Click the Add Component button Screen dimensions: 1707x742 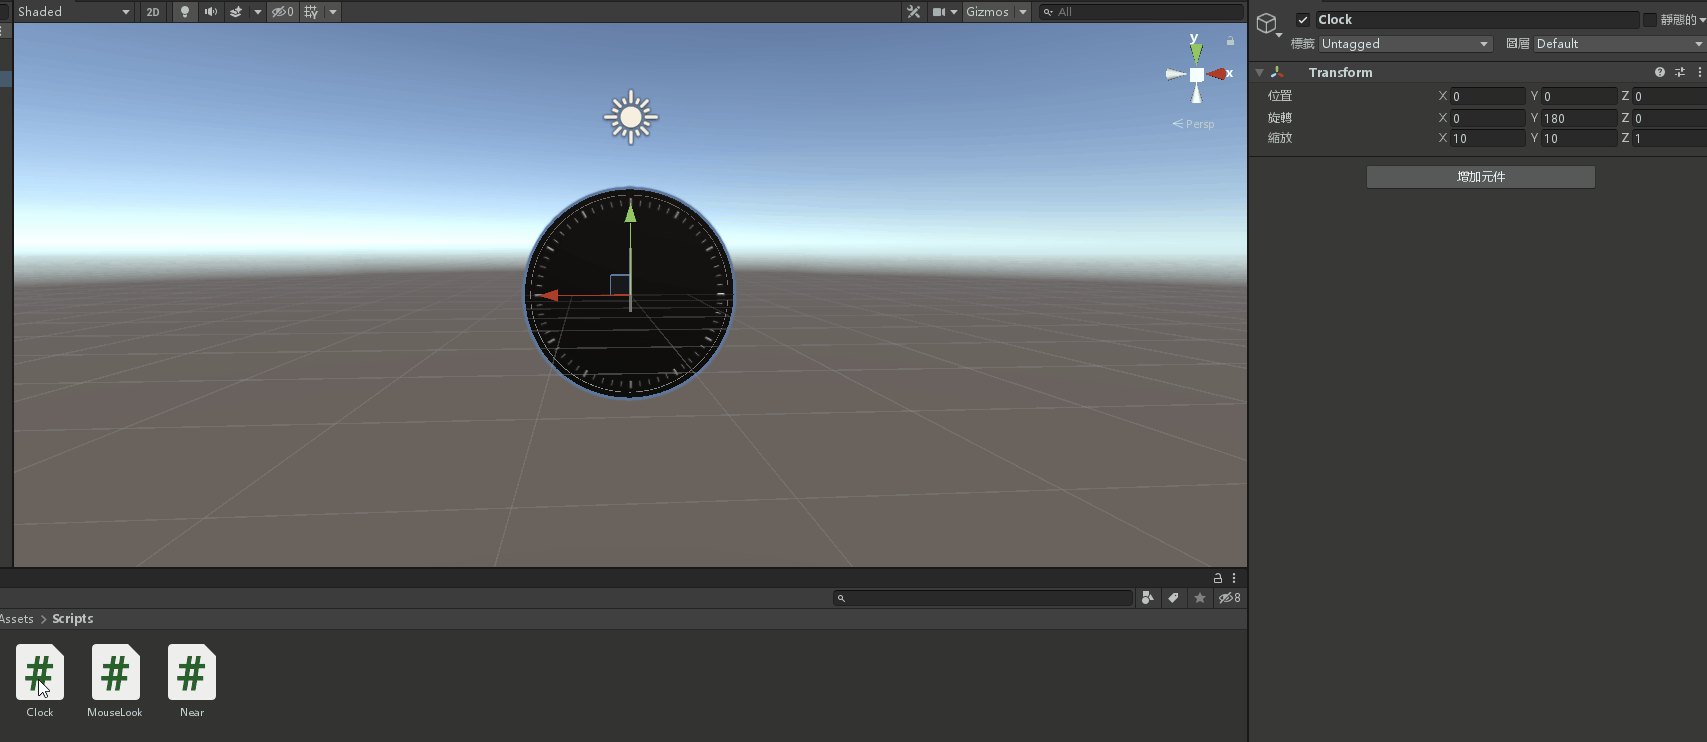tap(1480, 177)
